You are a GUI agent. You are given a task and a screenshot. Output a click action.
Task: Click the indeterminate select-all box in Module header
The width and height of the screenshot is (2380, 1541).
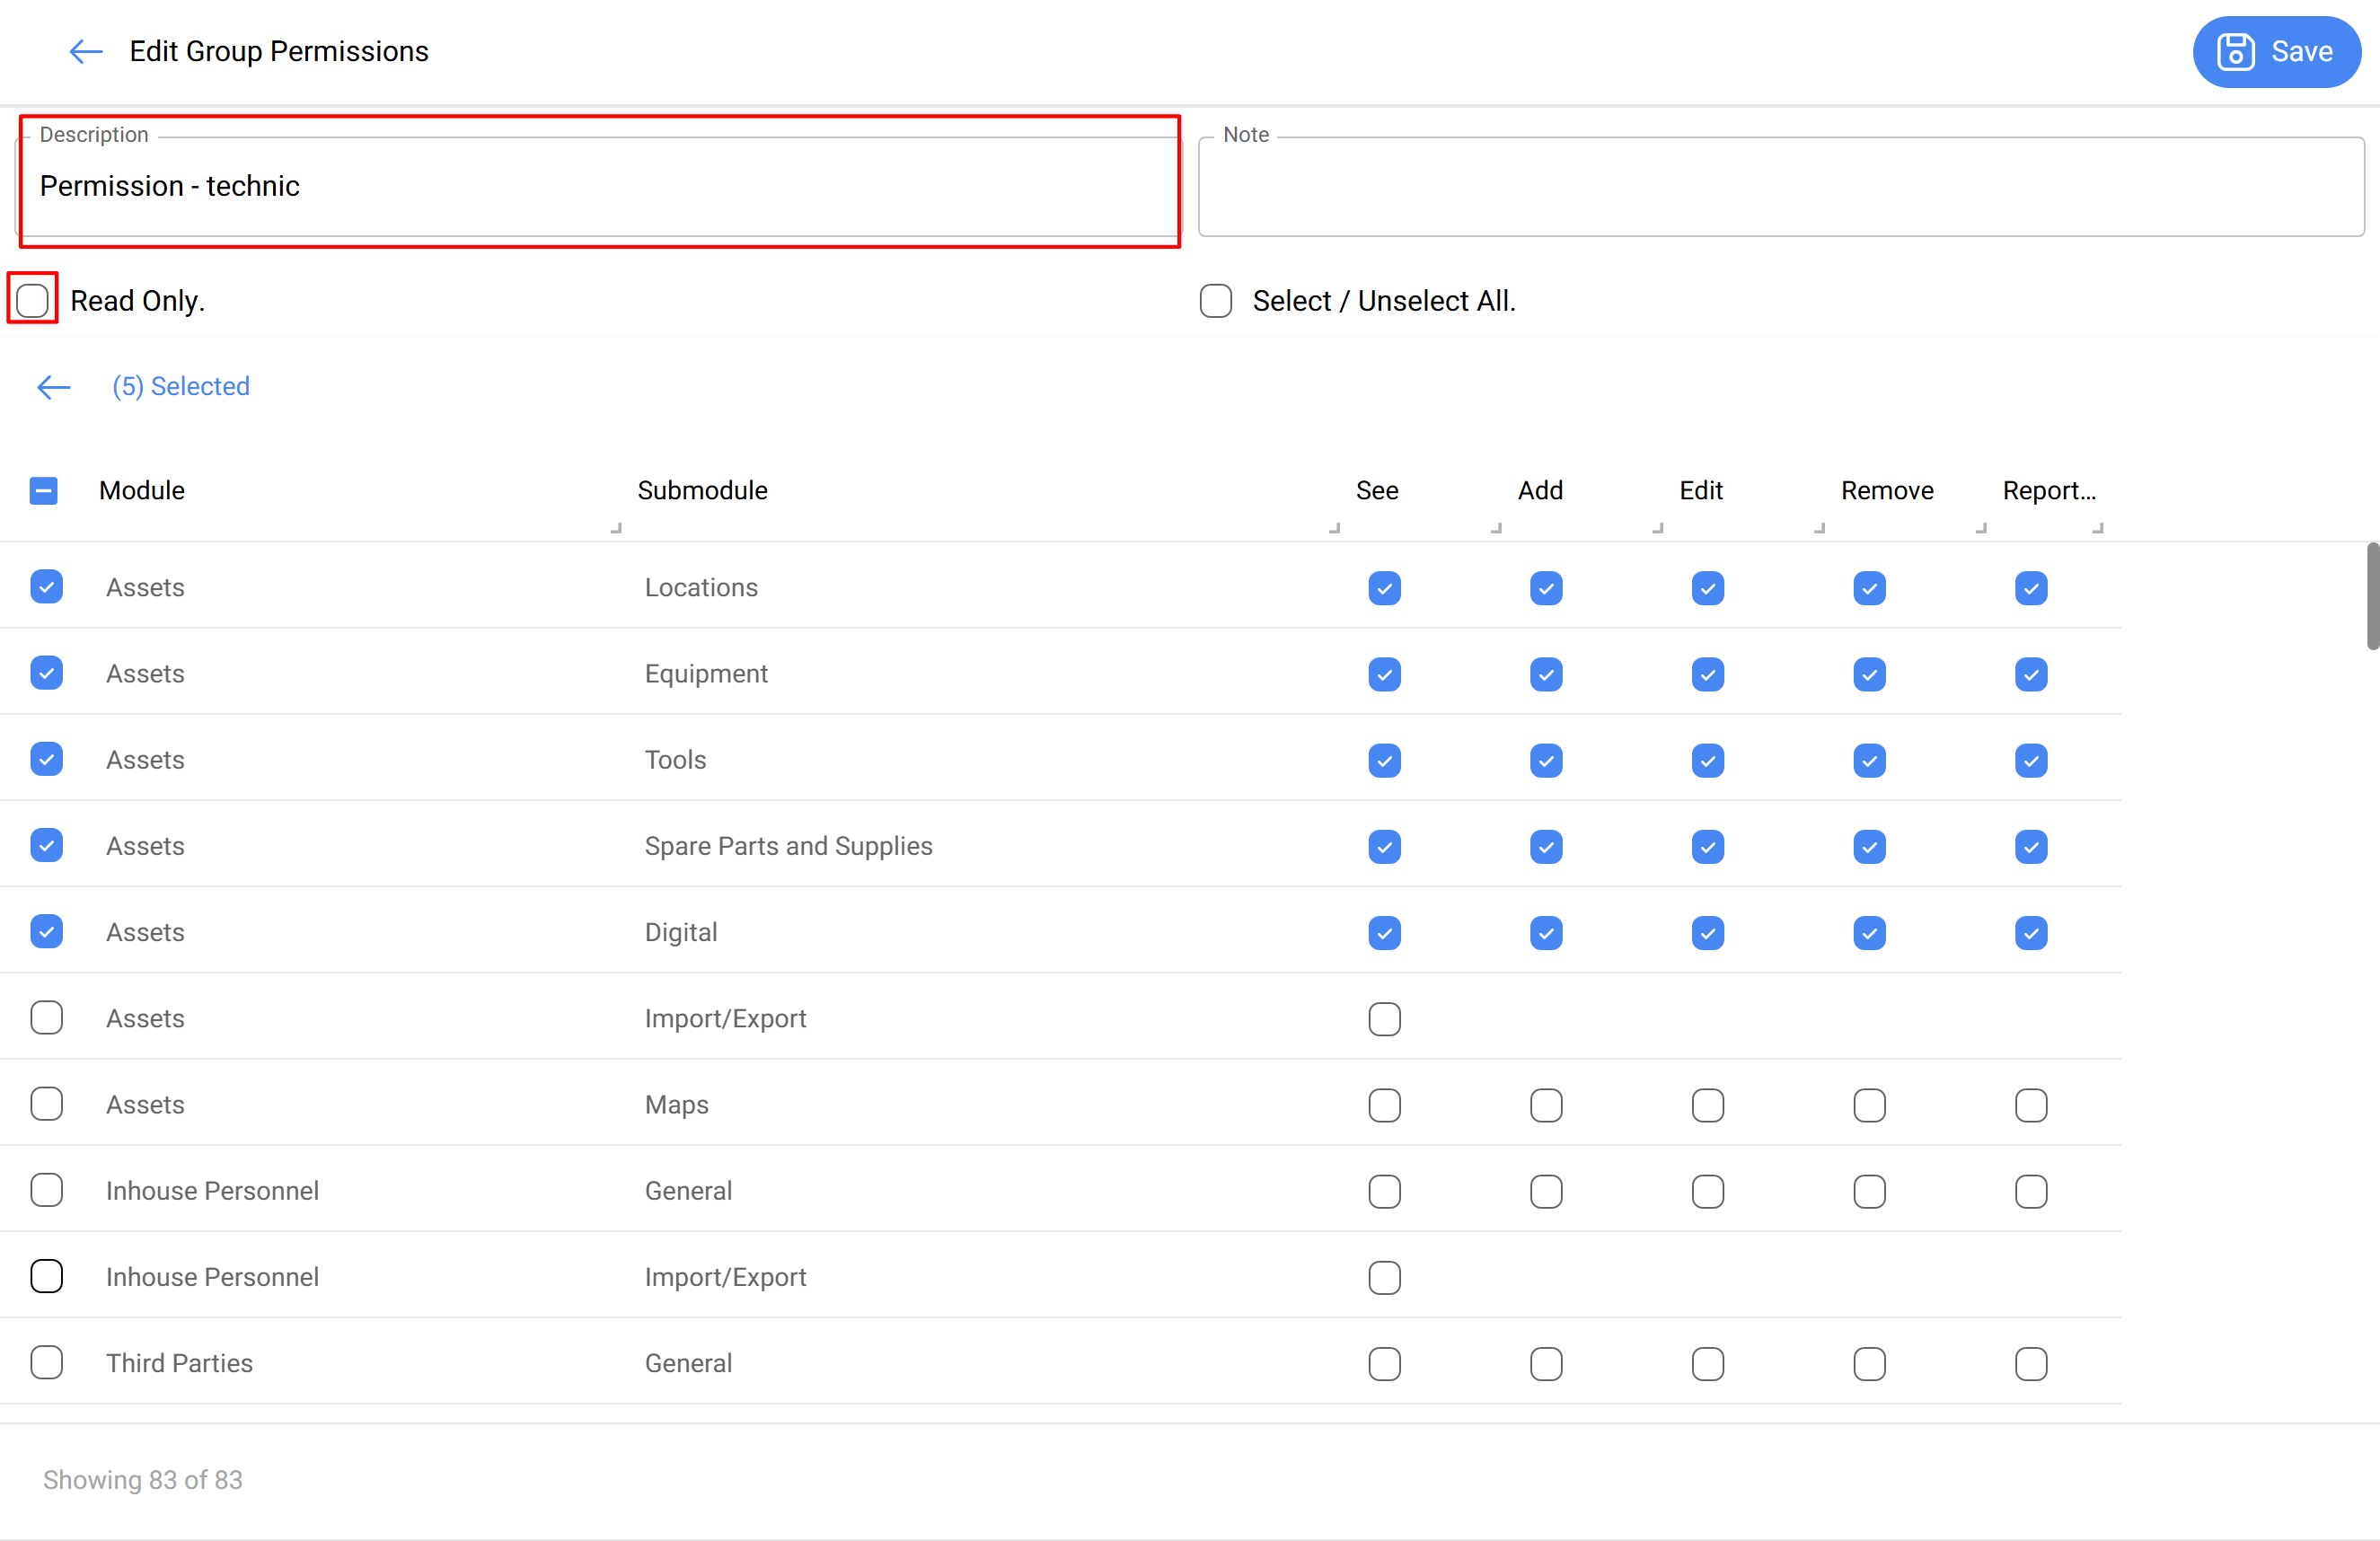tap(44, 491)
